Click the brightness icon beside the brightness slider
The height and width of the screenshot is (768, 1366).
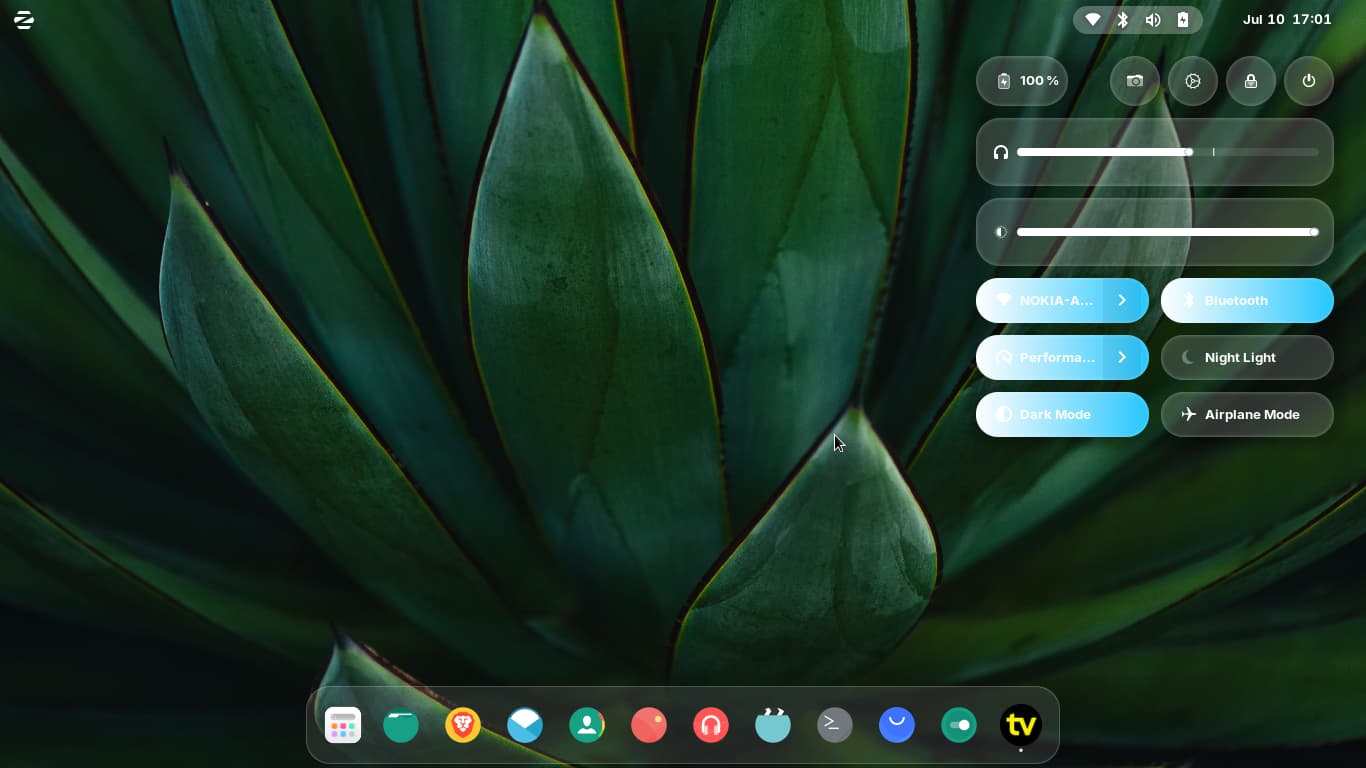click(x=1001, y=232)
